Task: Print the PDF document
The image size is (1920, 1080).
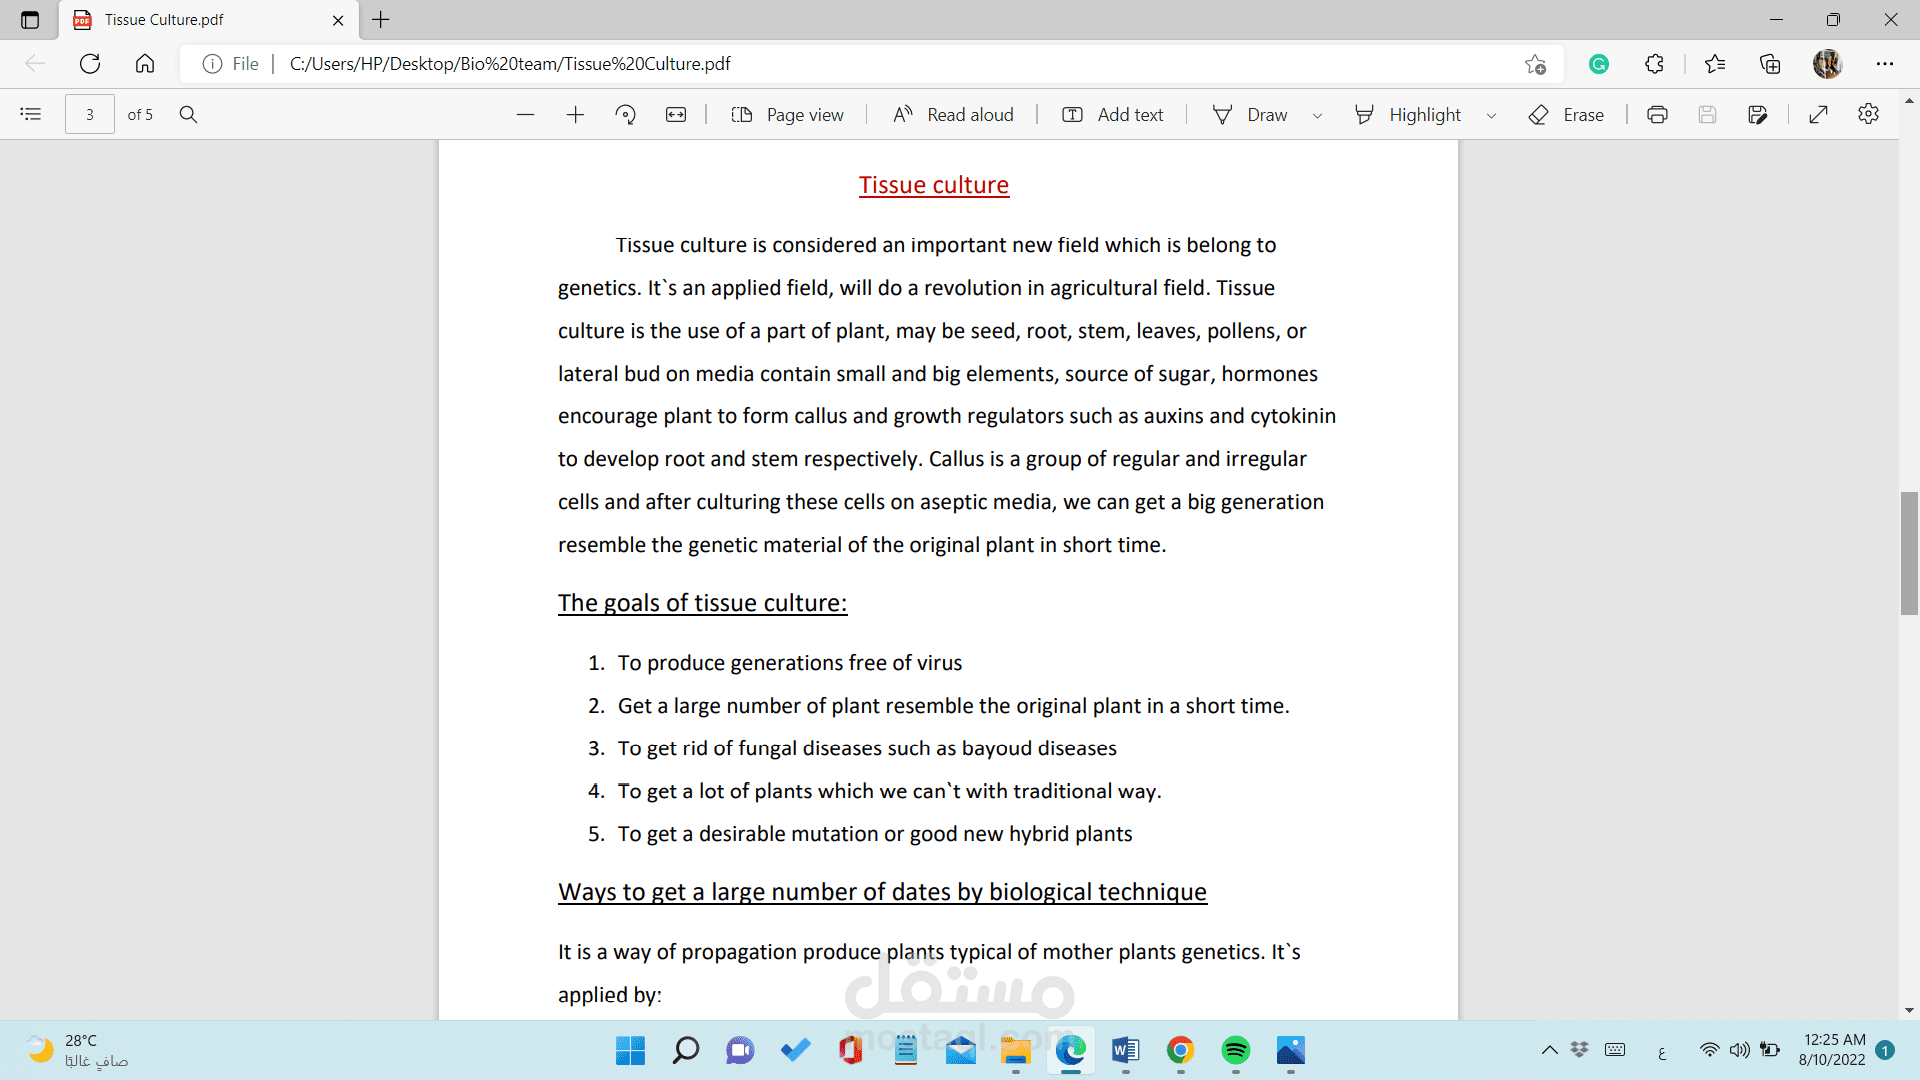Action: (x=1657, y=115)
